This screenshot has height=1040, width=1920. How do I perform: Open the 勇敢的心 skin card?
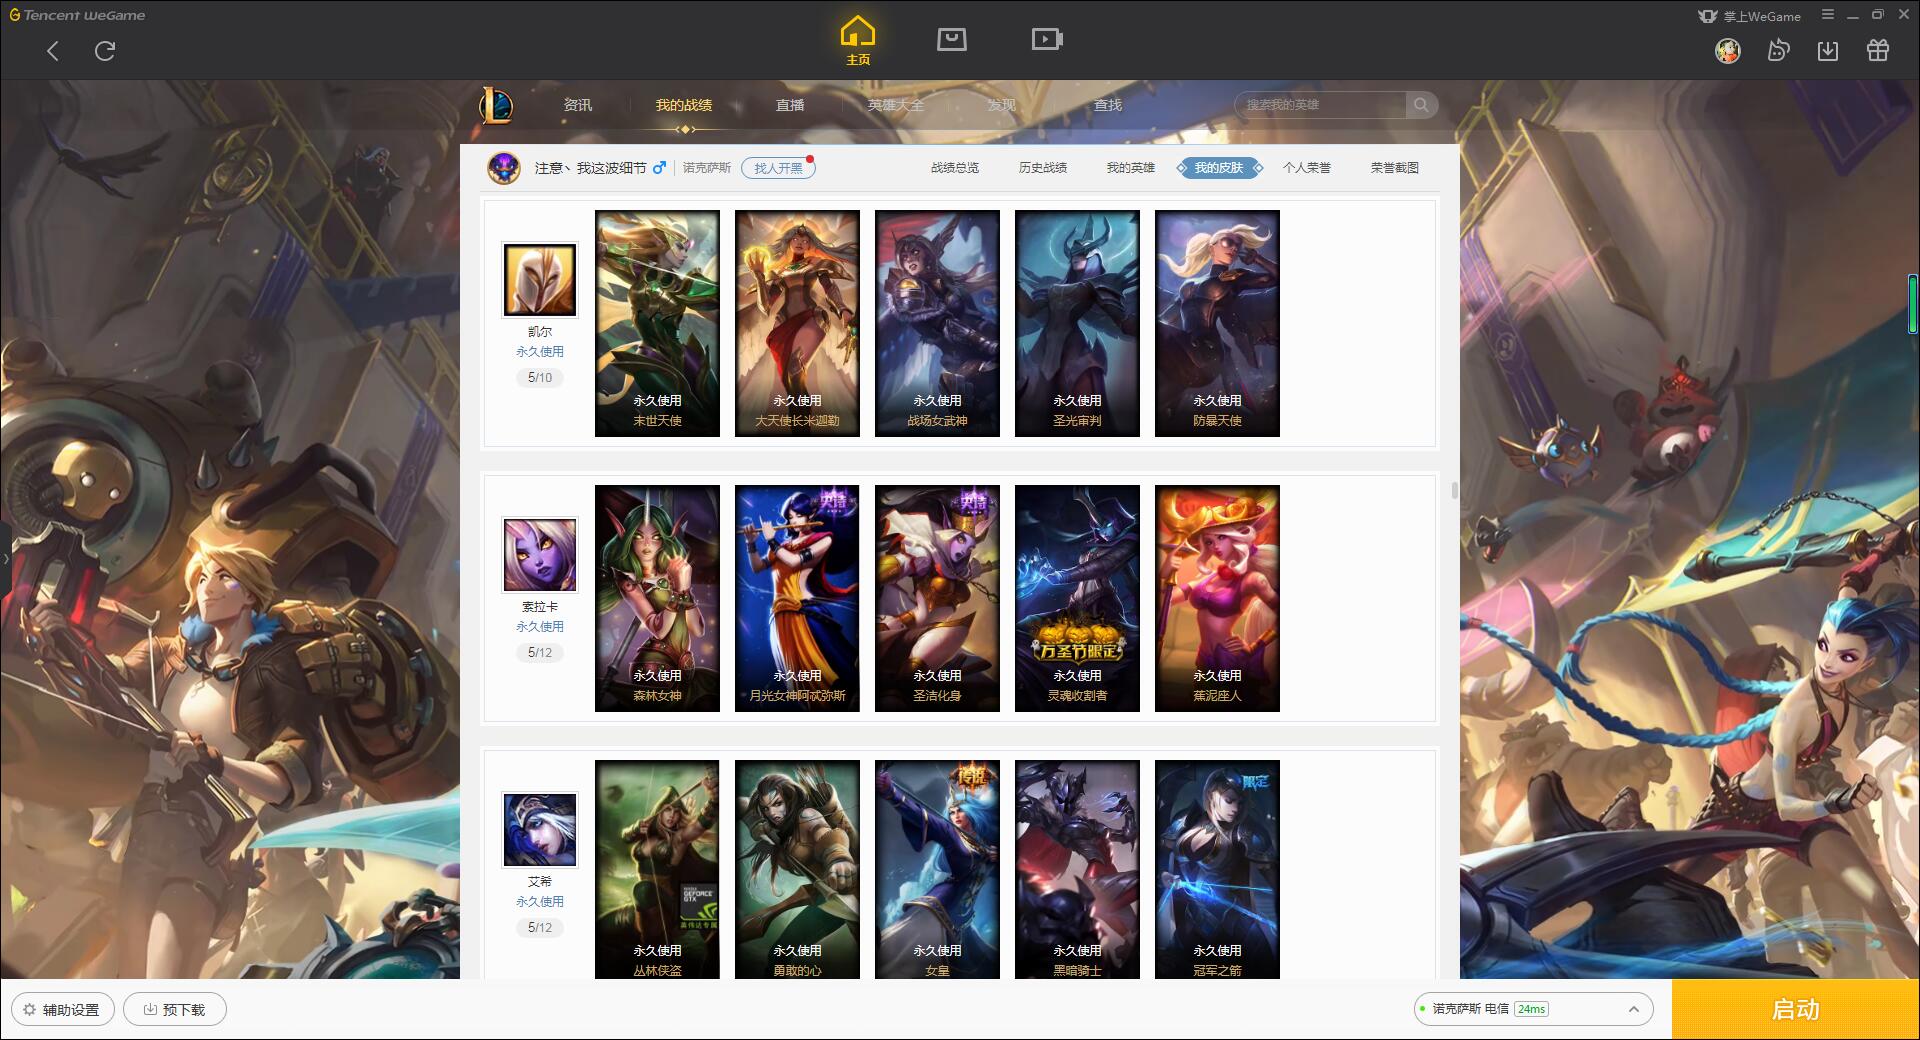point(797,869)
